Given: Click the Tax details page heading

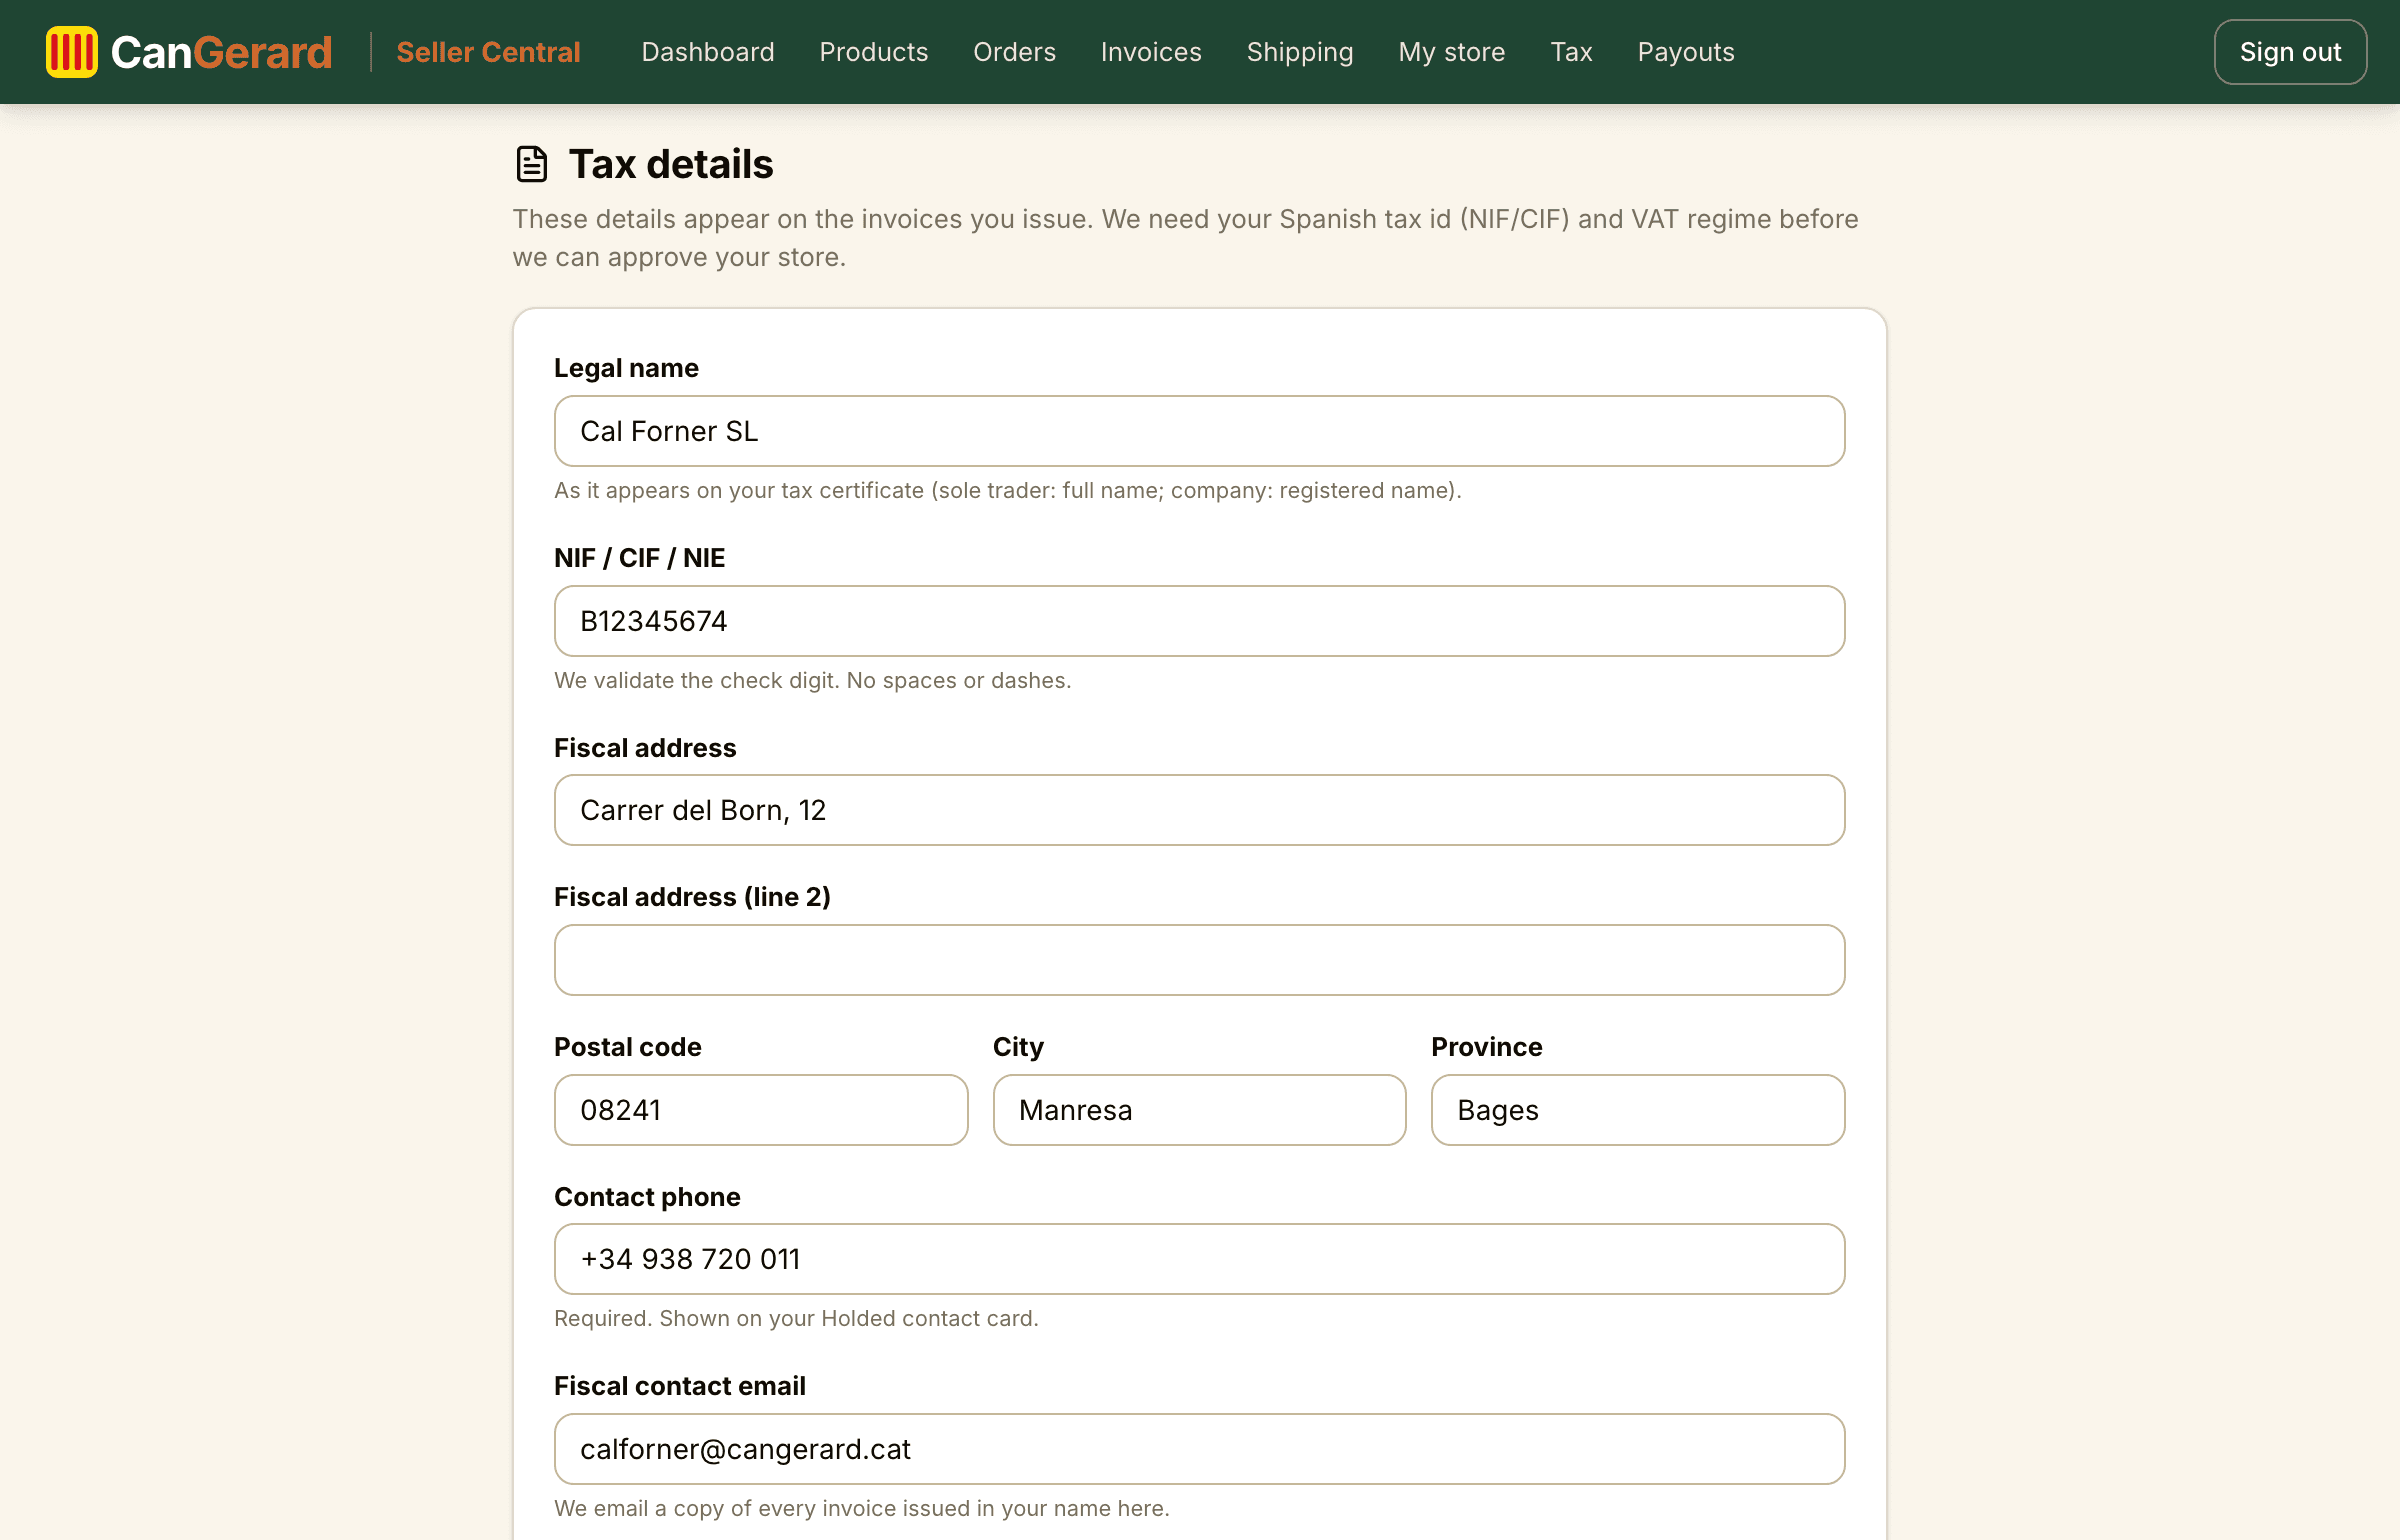Looking at the screenshot, I should pos(671,164).
